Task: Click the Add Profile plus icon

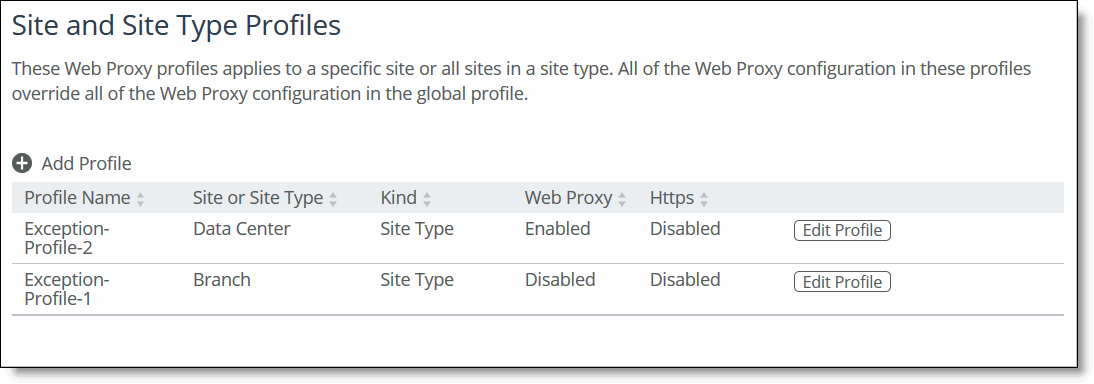Action: click(22, 163)
